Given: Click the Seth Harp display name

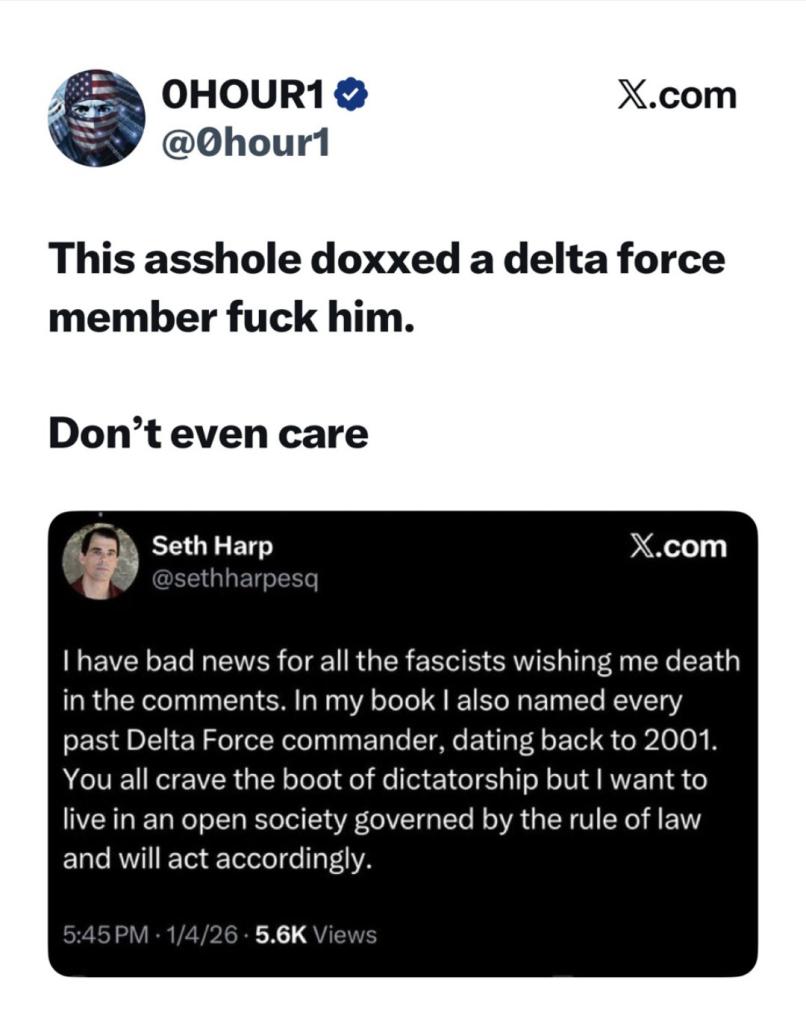Looking at the screenshot, I should (x=212, y=546).
